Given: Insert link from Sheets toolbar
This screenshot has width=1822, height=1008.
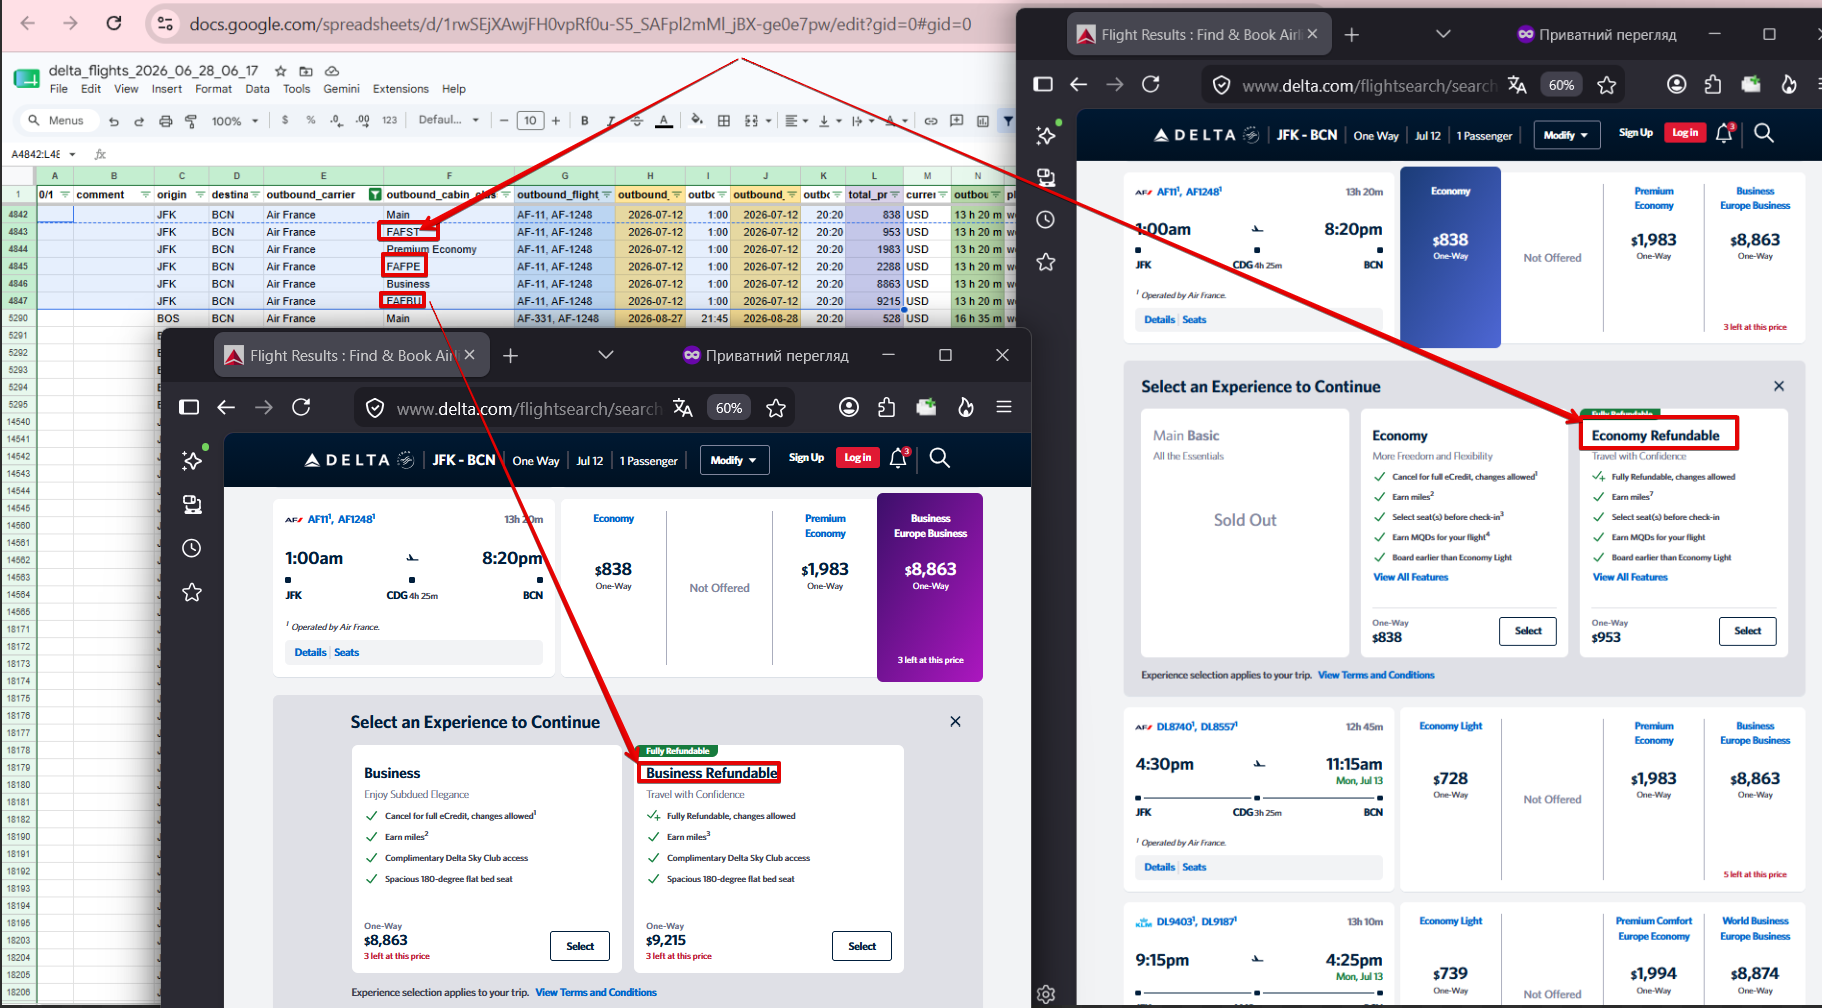Looking at the screenshot, I should coord(931,120).
